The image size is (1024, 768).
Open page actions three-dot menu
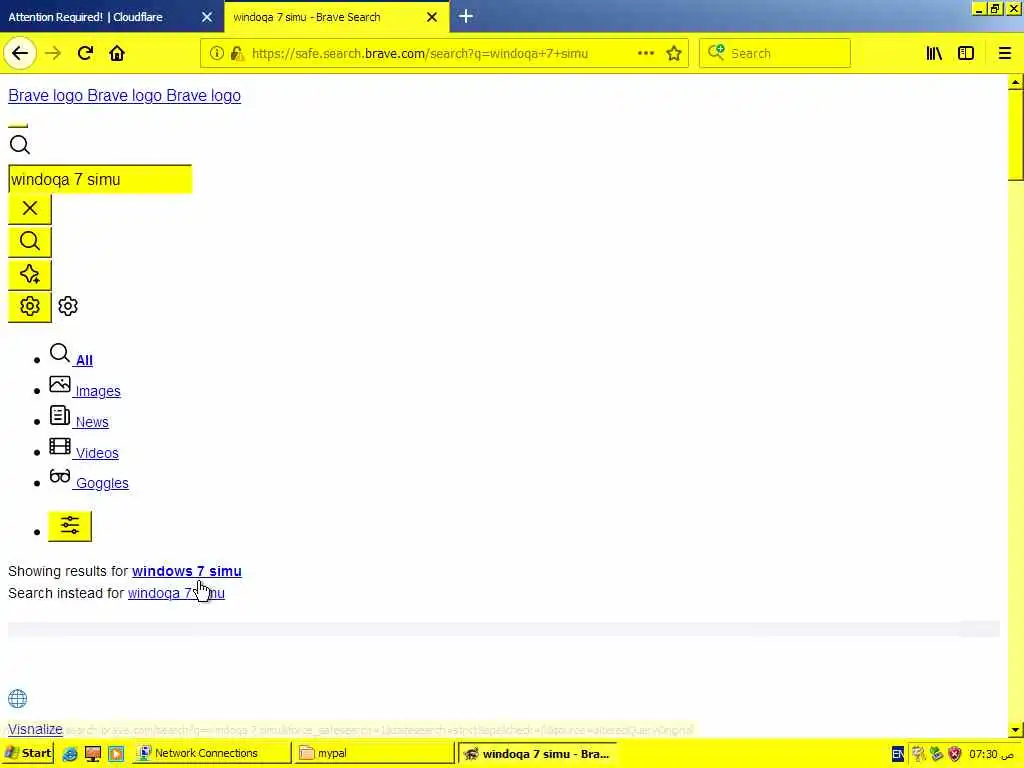(645, 54)
